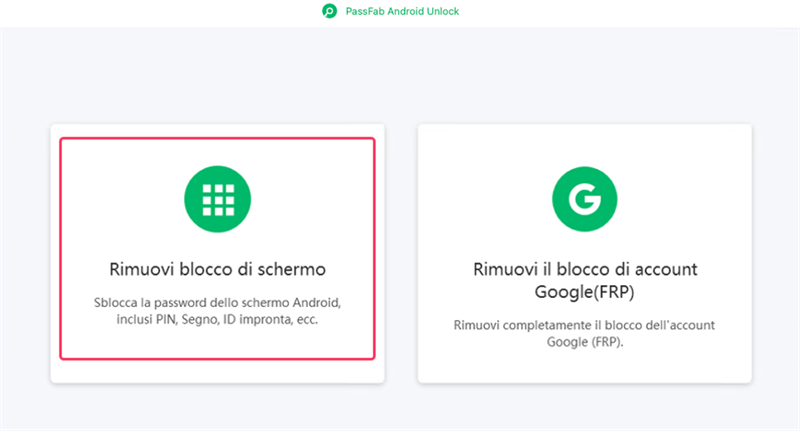This screenshot has height=431, width=800.
Task: Click the gray background below the cards
Action: (x=400, y=408)
